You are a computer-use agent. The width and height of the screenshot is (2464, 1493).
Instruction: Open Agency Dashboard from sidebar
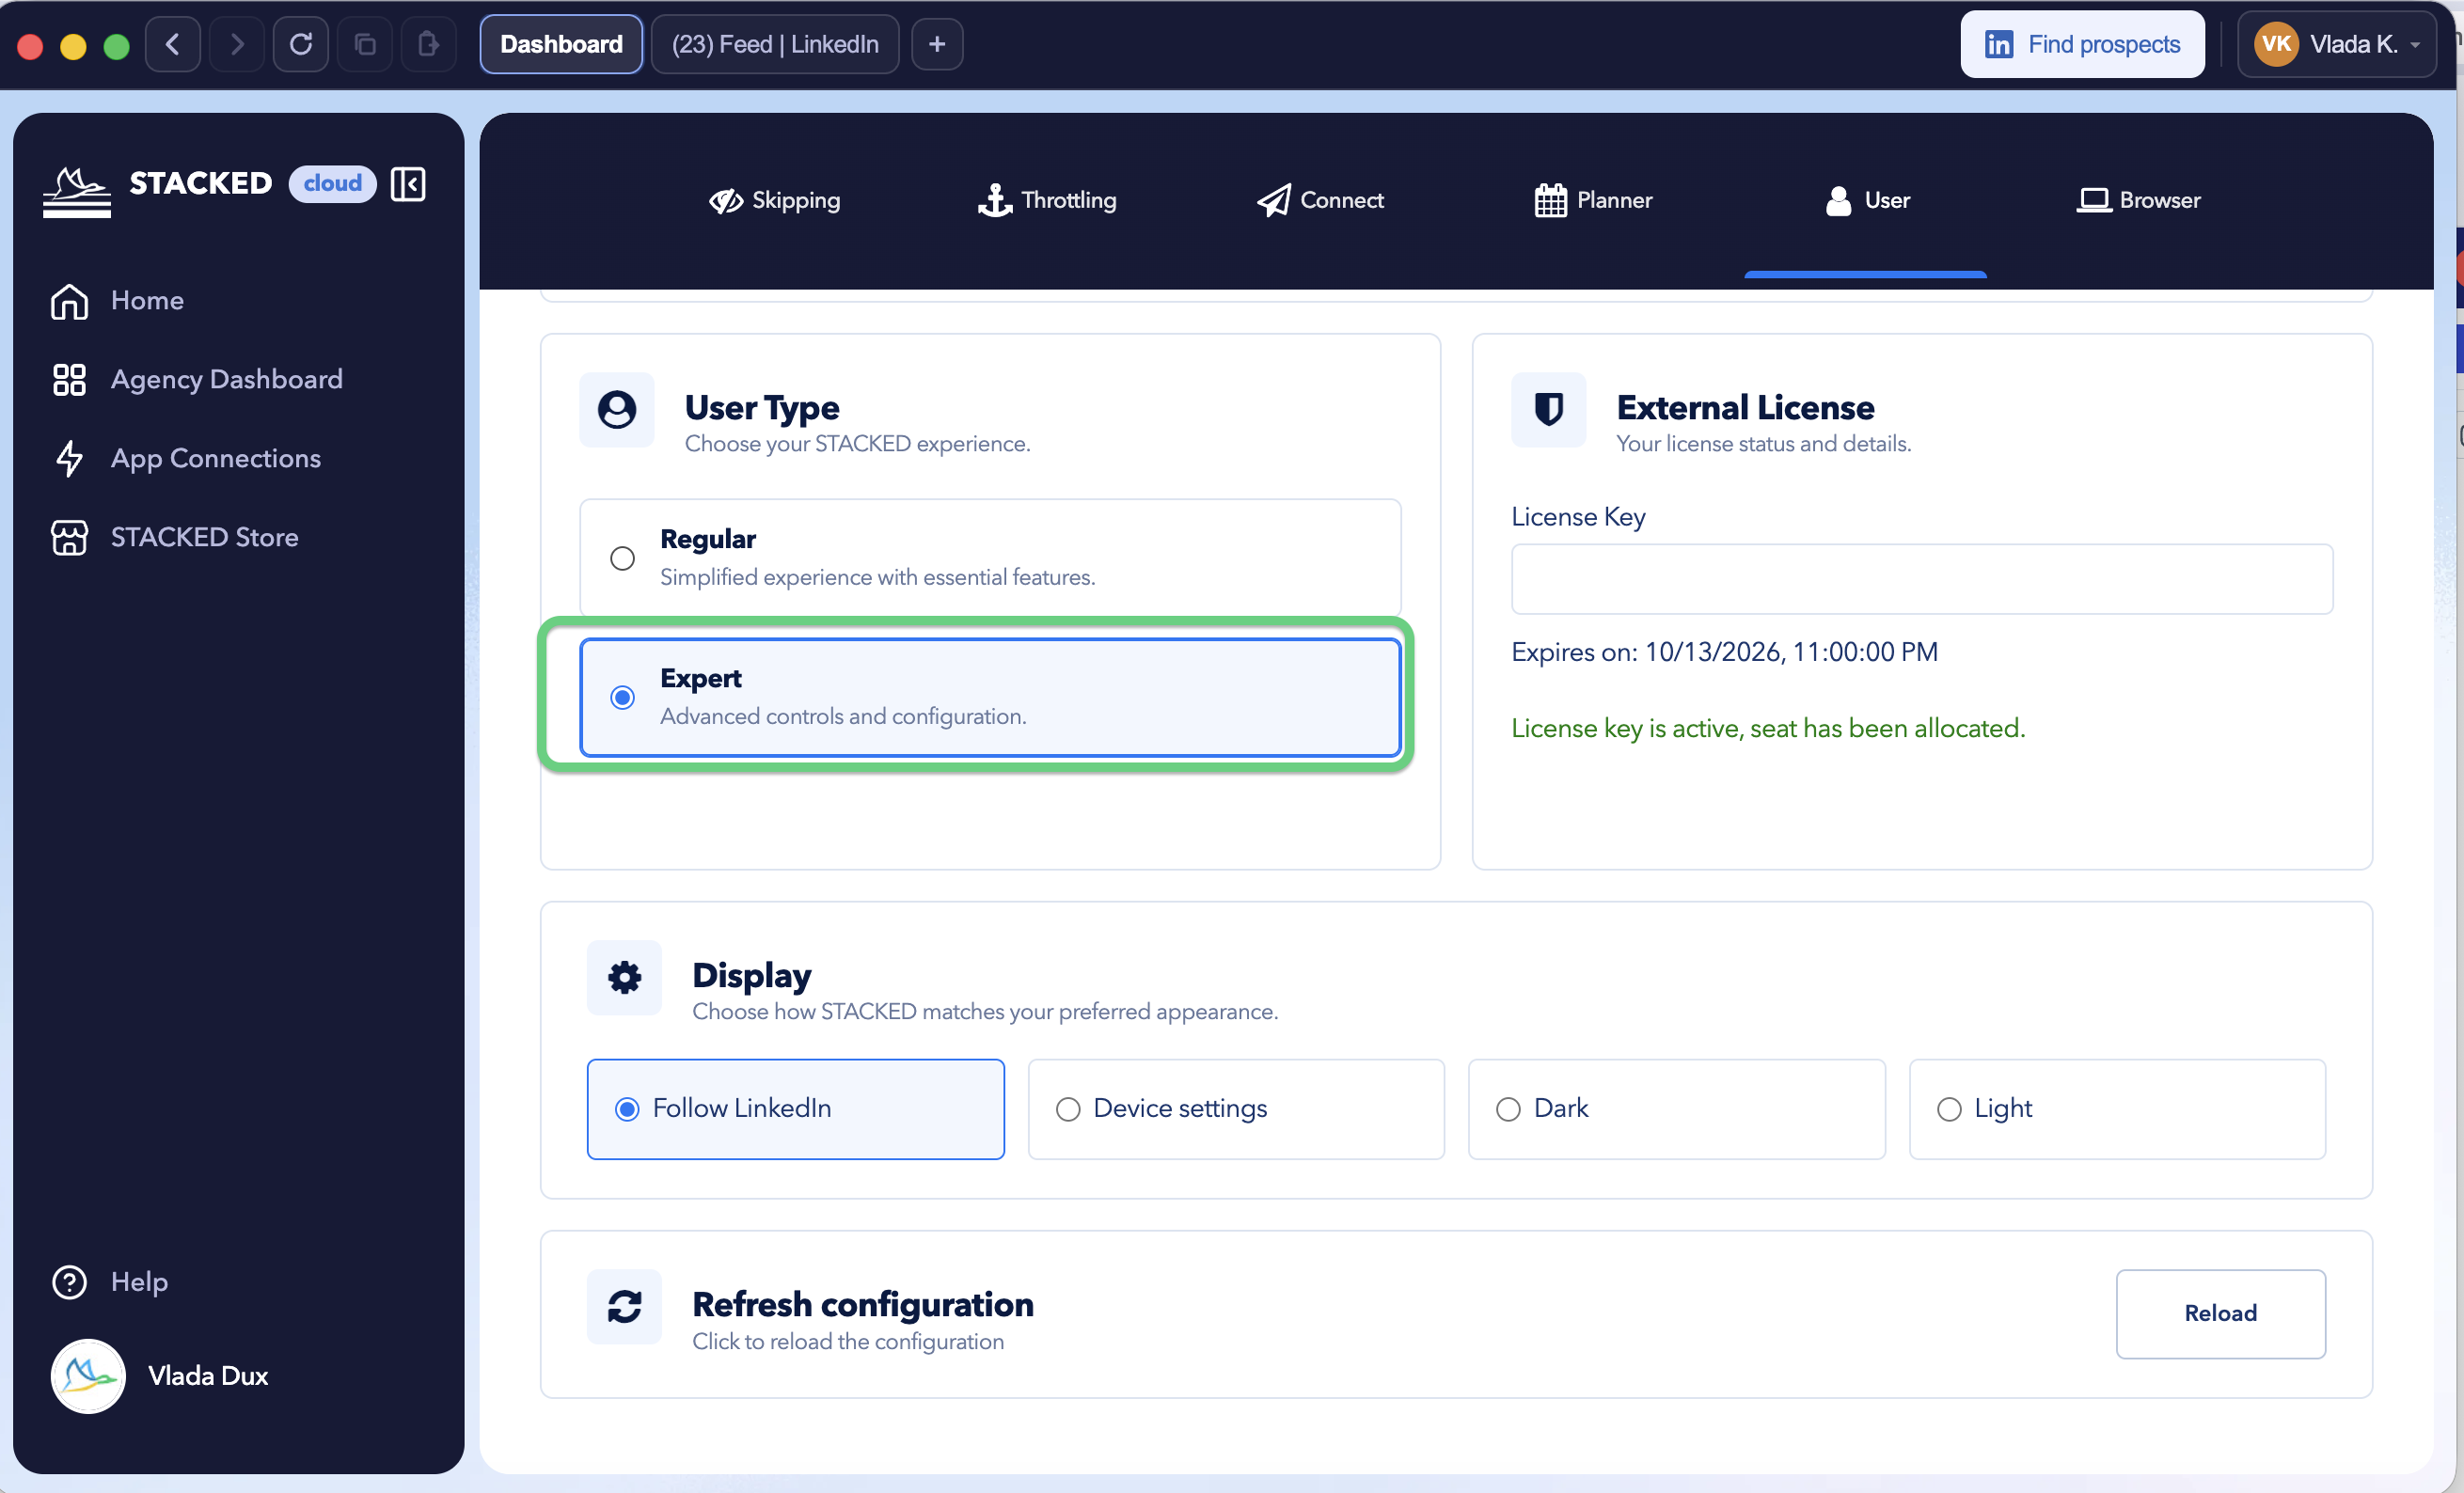click(x=226, y=380)
